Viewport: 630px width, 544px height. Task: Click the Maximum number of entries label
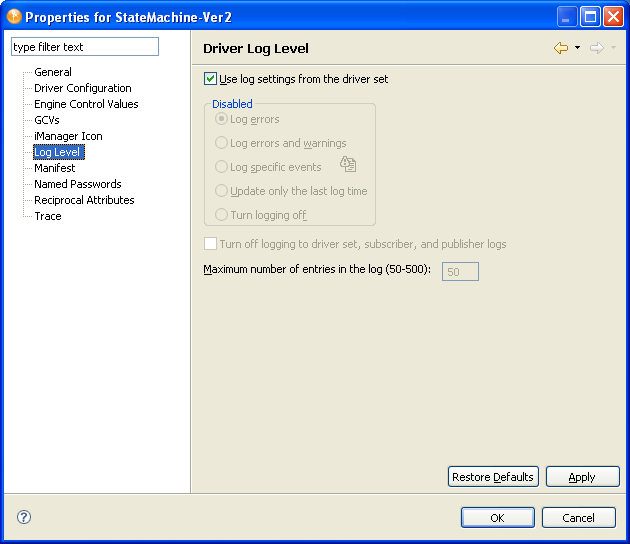(x=317, y=269)
